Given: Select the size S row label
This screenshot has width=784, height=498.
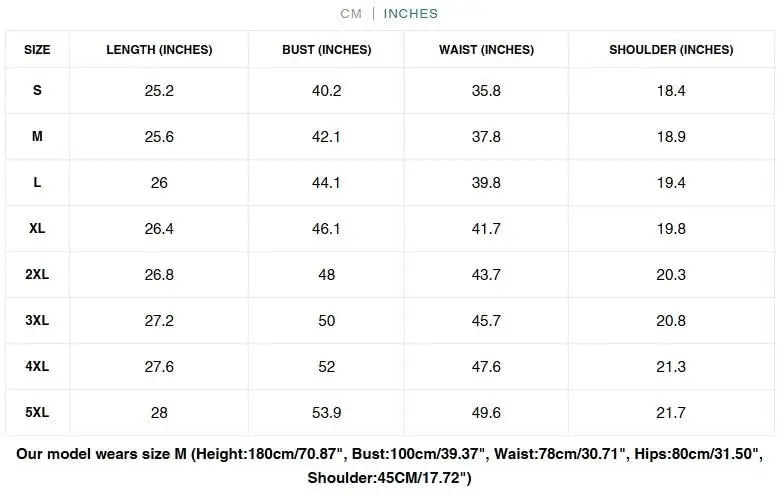Looking at the screenshot, I should click(x=37, y=90).
